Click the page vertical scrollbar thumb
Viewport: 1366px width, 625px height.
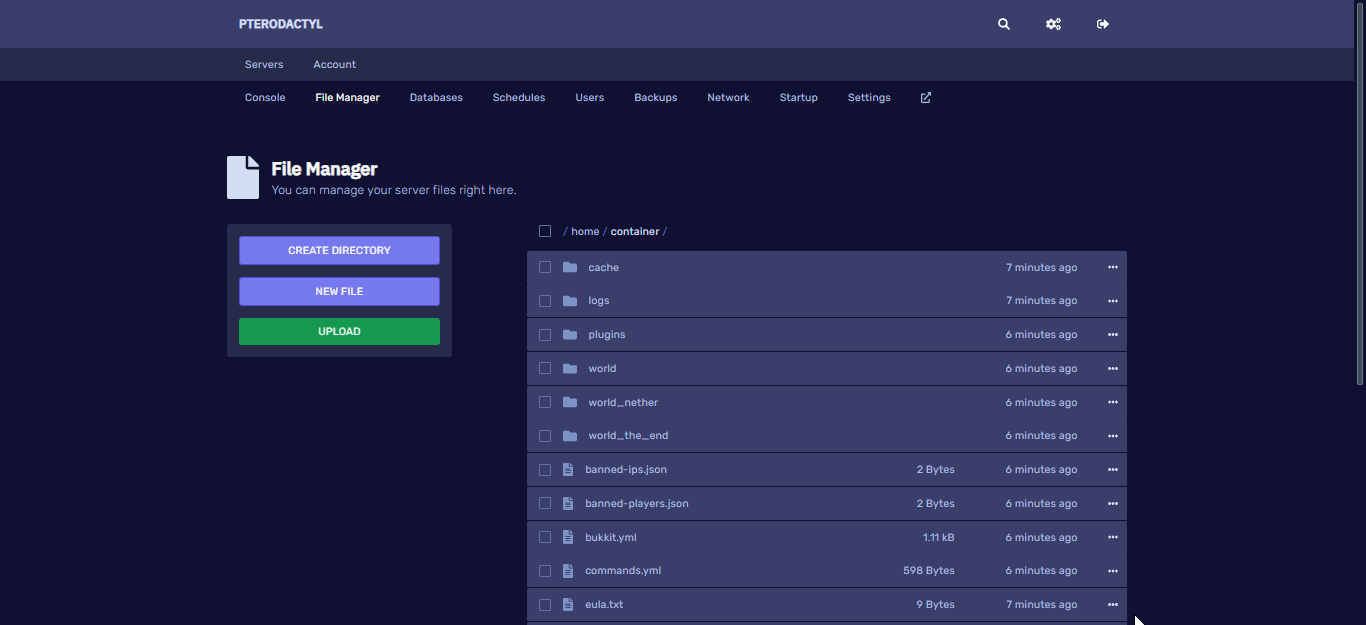1360,190
